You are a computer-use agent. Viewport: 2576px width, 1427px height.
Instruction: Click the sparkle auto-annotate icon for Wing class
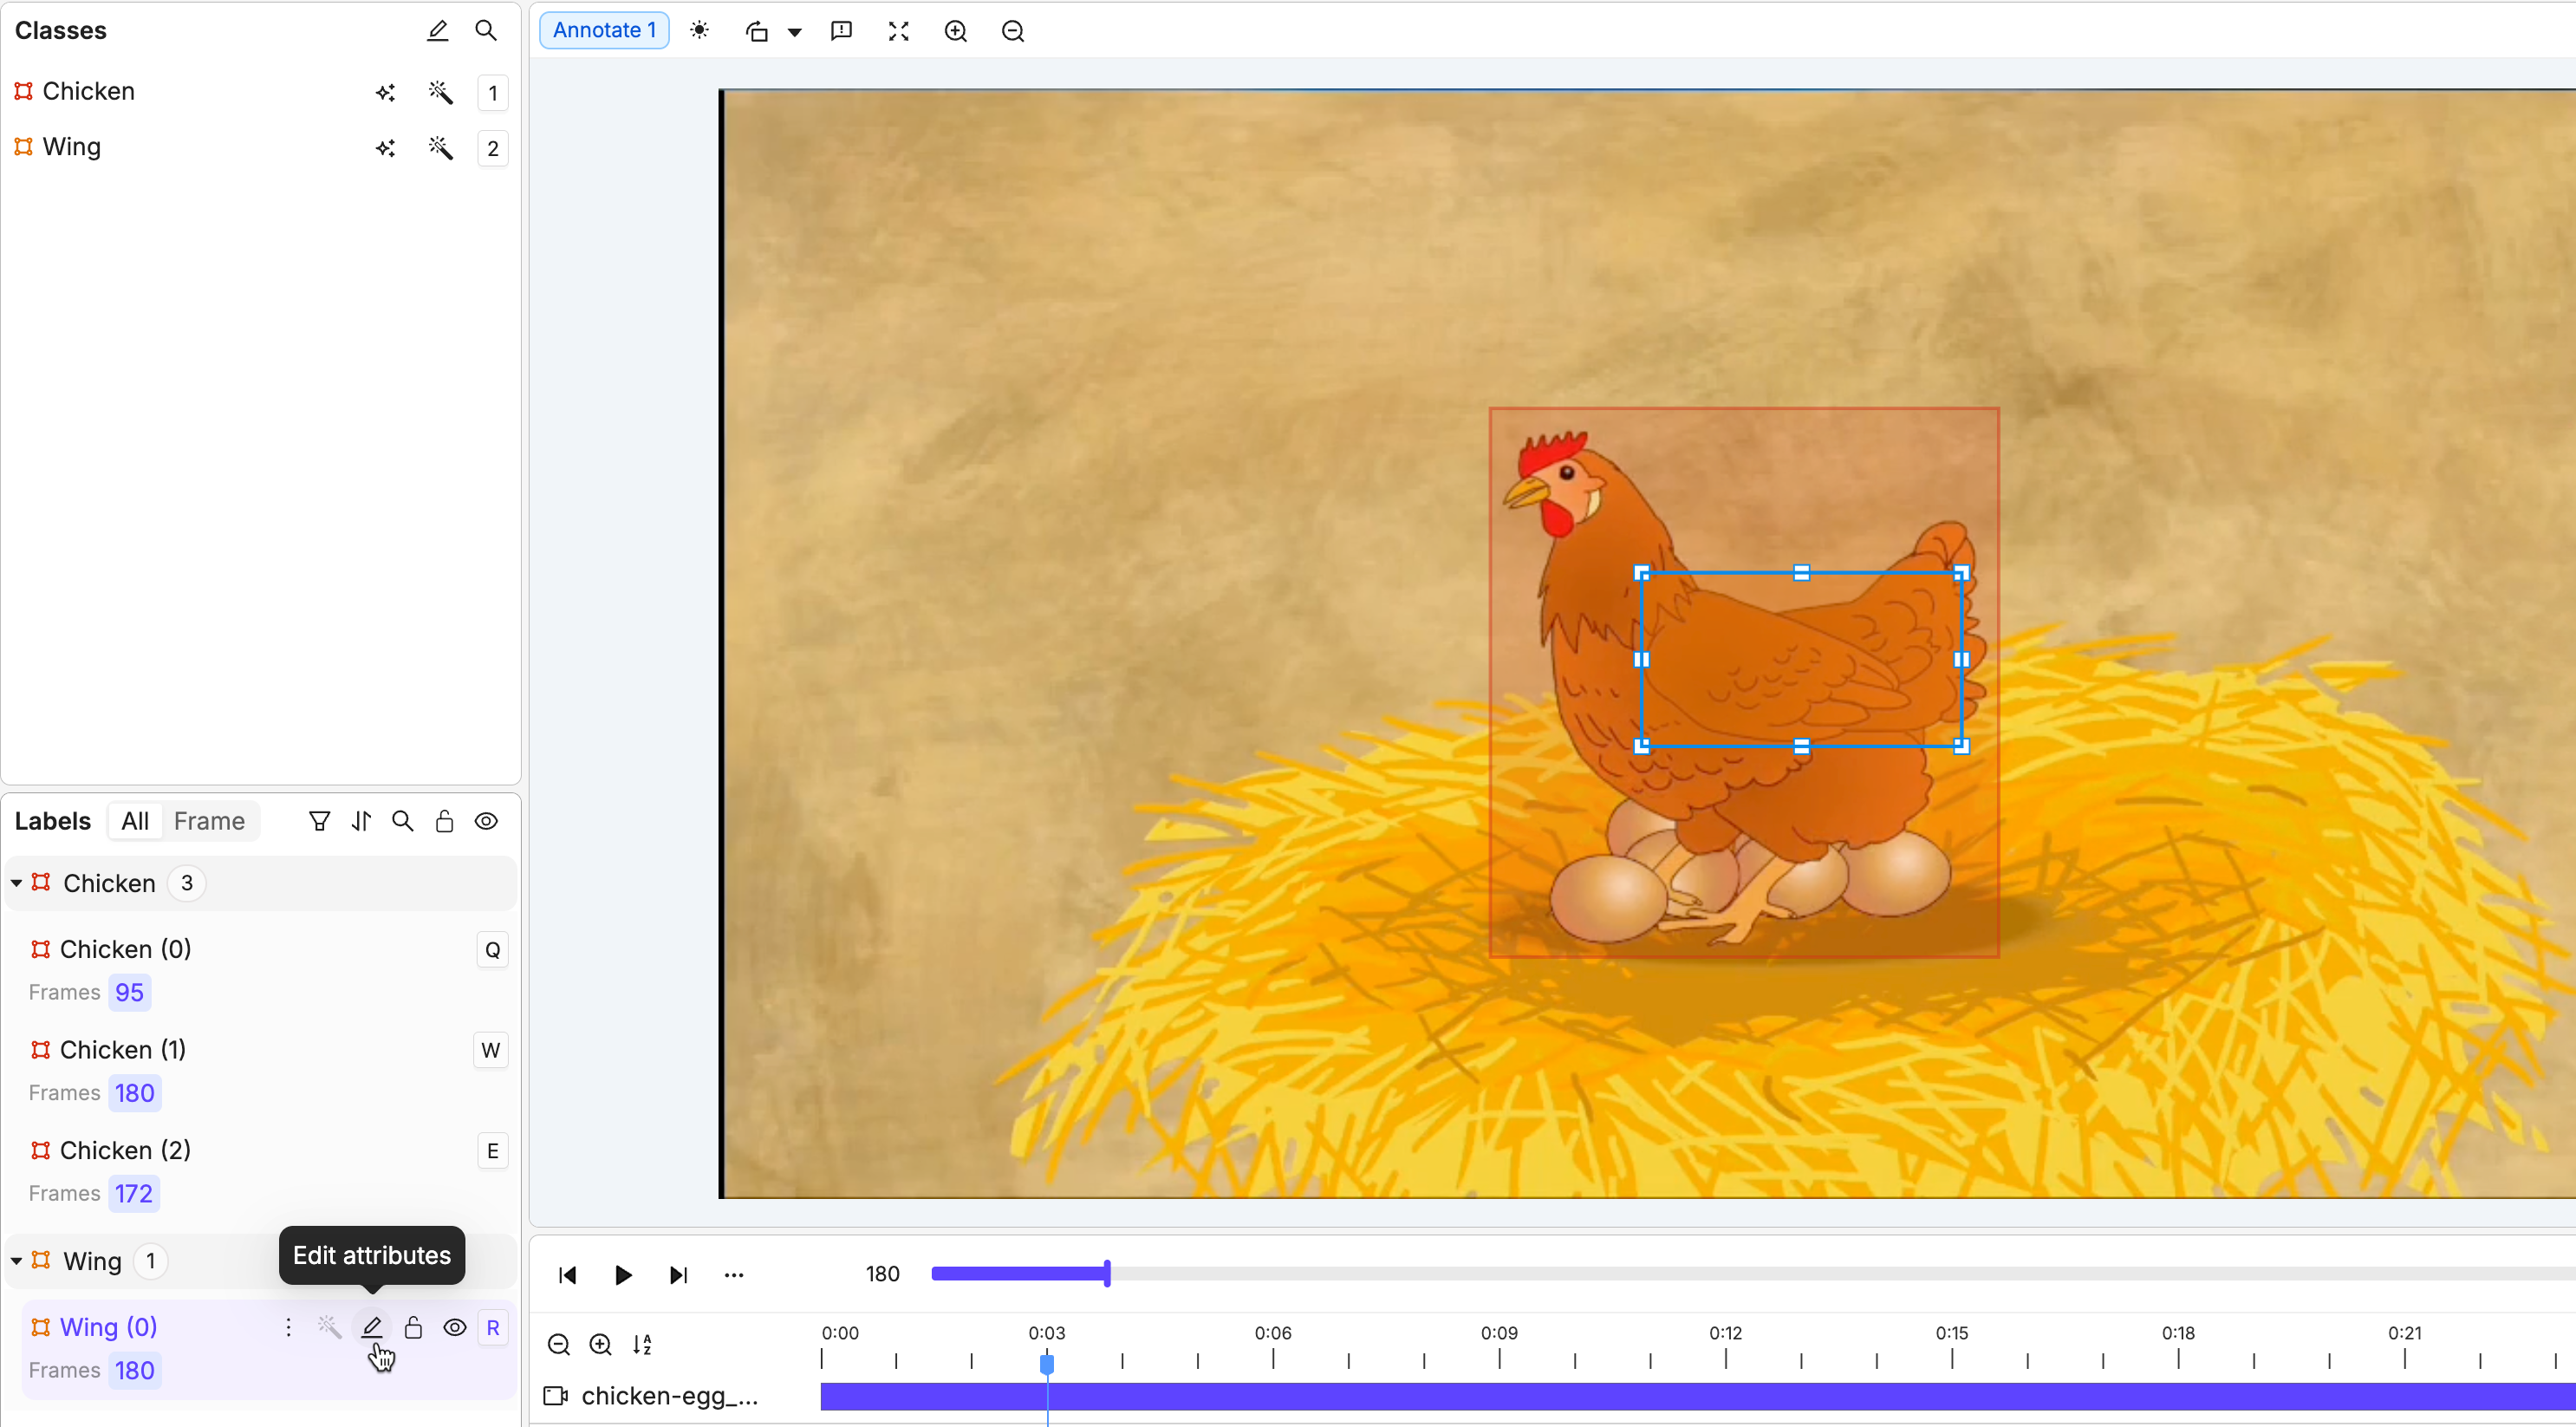[x=386, y=149]
